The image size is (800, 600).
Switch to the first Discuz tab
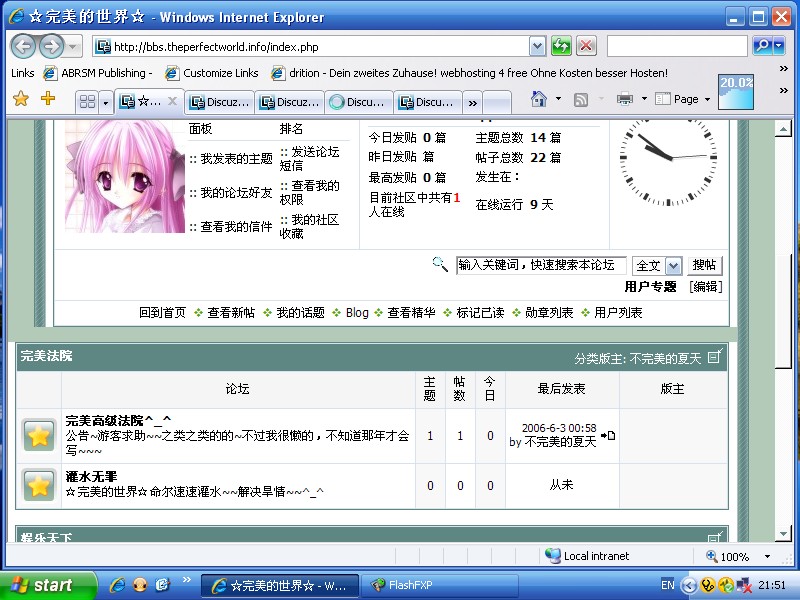click(219, 102)
